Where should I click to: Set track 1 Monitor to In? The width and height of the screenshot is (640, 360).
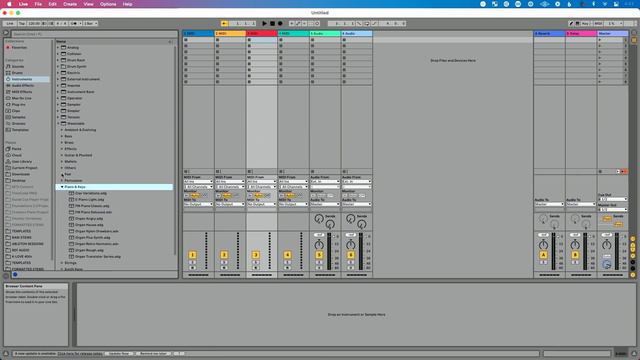pos(187,196)
